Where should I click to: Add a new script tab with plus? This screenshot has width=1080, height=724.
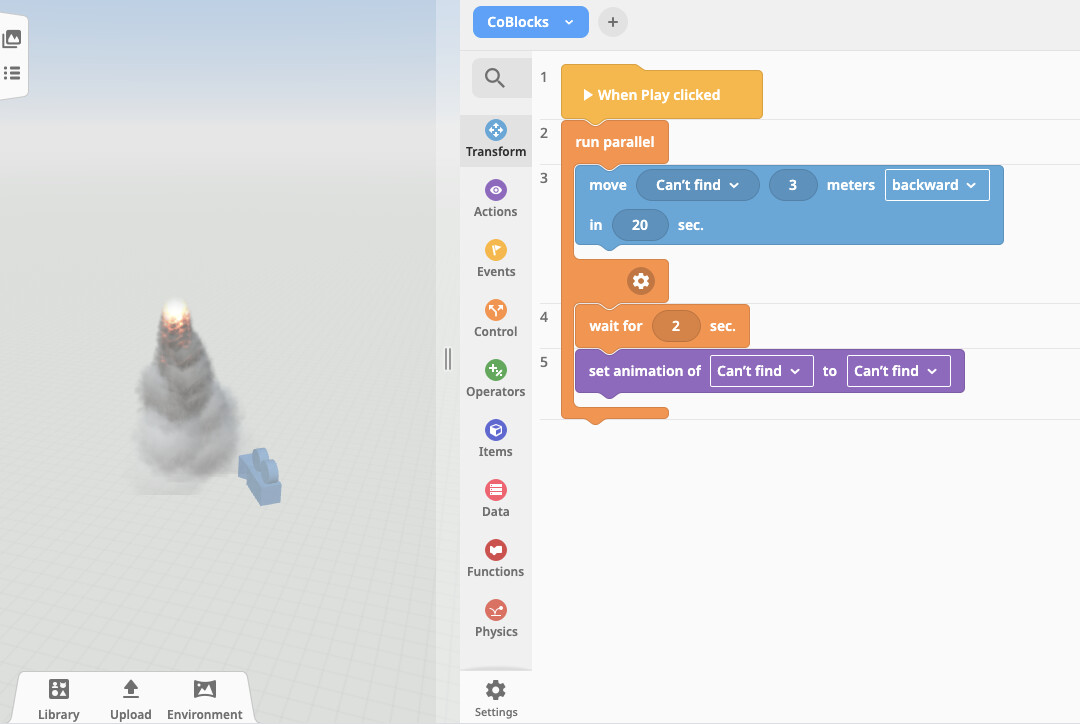tap(613, 22)
